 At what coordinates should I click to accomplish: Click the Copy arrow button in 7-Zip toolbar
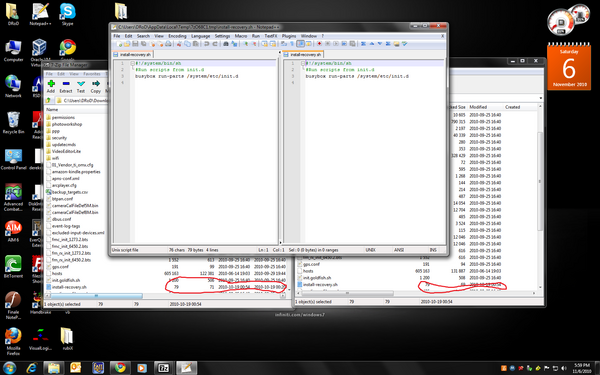tap(96, 86)
